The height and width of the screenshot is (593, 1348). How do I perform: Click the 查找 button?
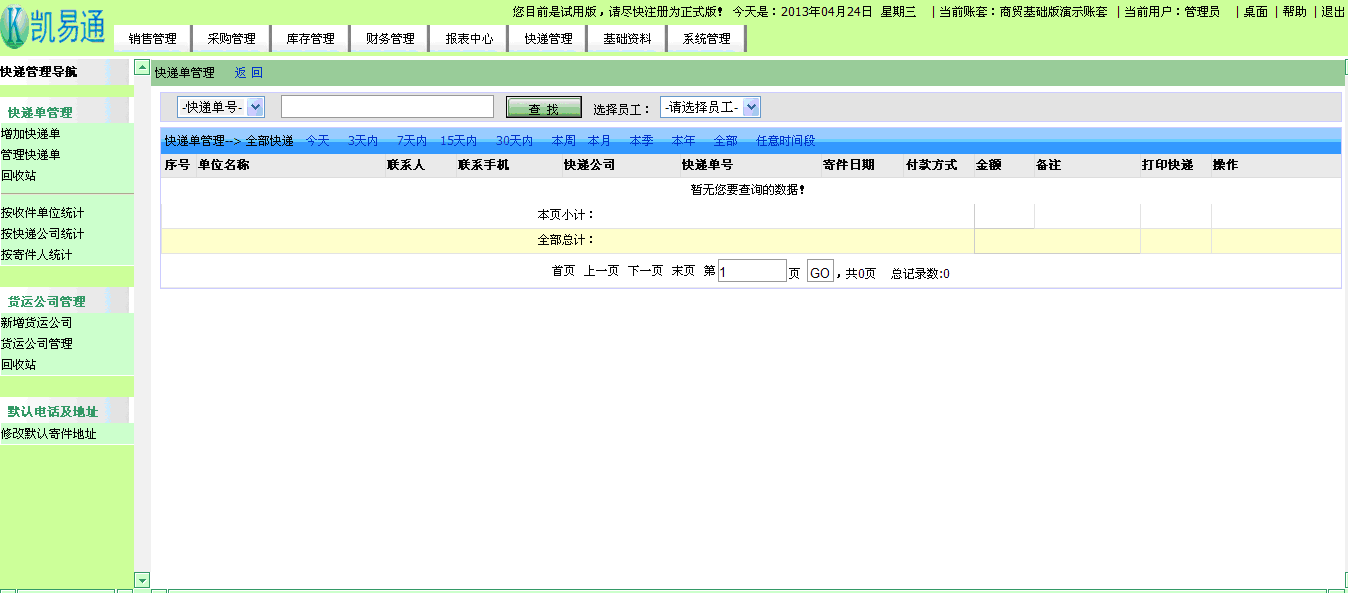click(544, 108)
